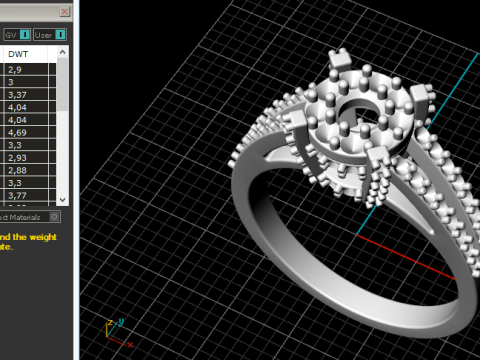Screen dimensions: 480x360
Task: Select the 3,37 DWT cell
Action: click(26, 95)
